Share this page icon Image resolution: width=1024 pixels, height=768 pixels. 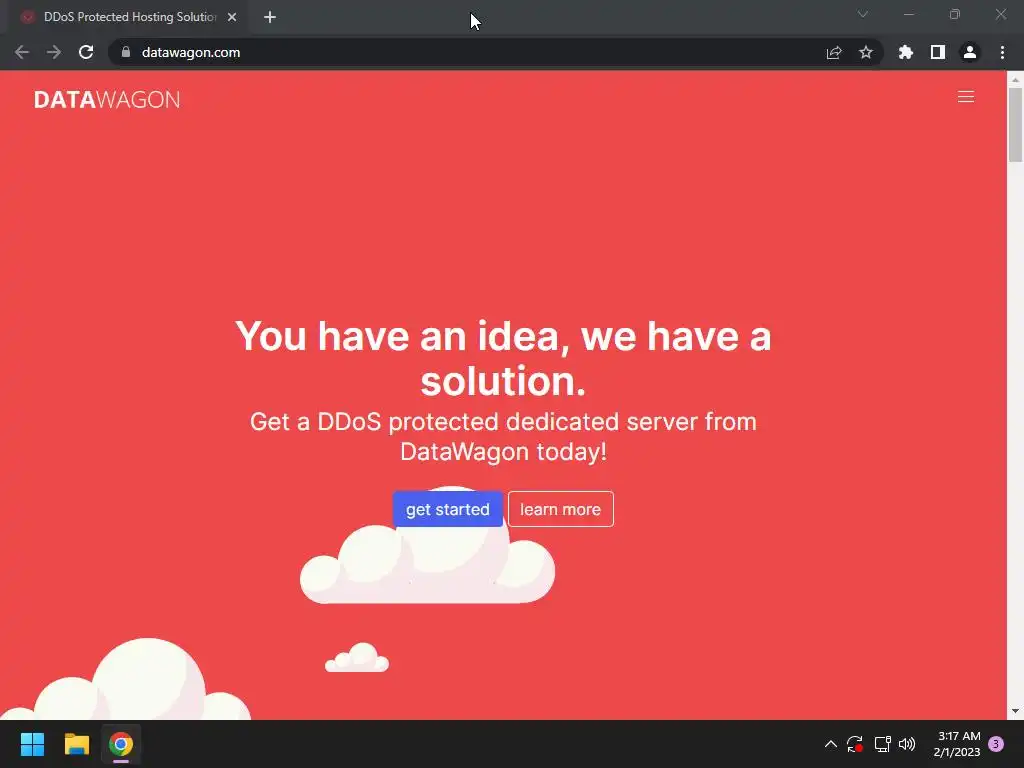(834, 52)
